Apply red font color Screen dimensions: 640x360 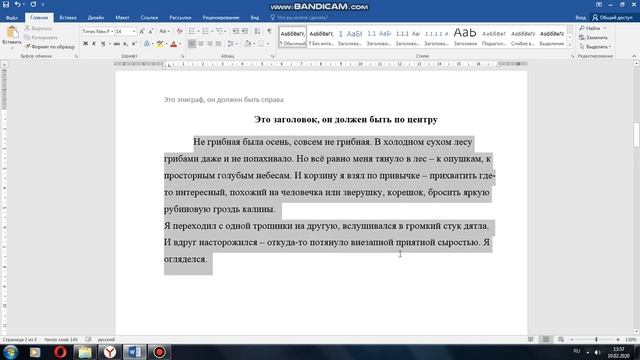173,44
